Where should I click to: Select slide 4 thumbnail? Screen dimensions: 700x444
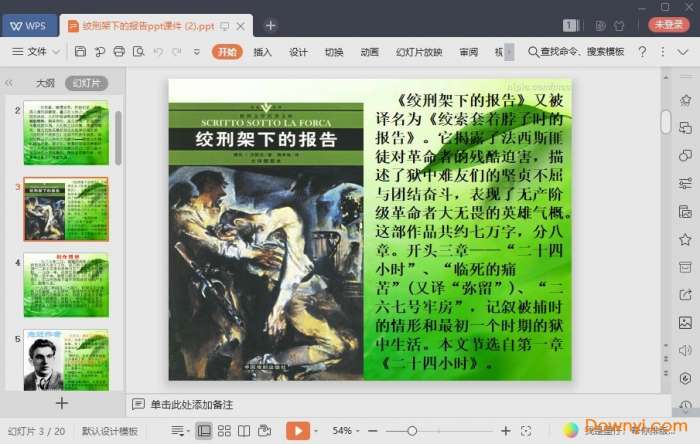(66, 285)
